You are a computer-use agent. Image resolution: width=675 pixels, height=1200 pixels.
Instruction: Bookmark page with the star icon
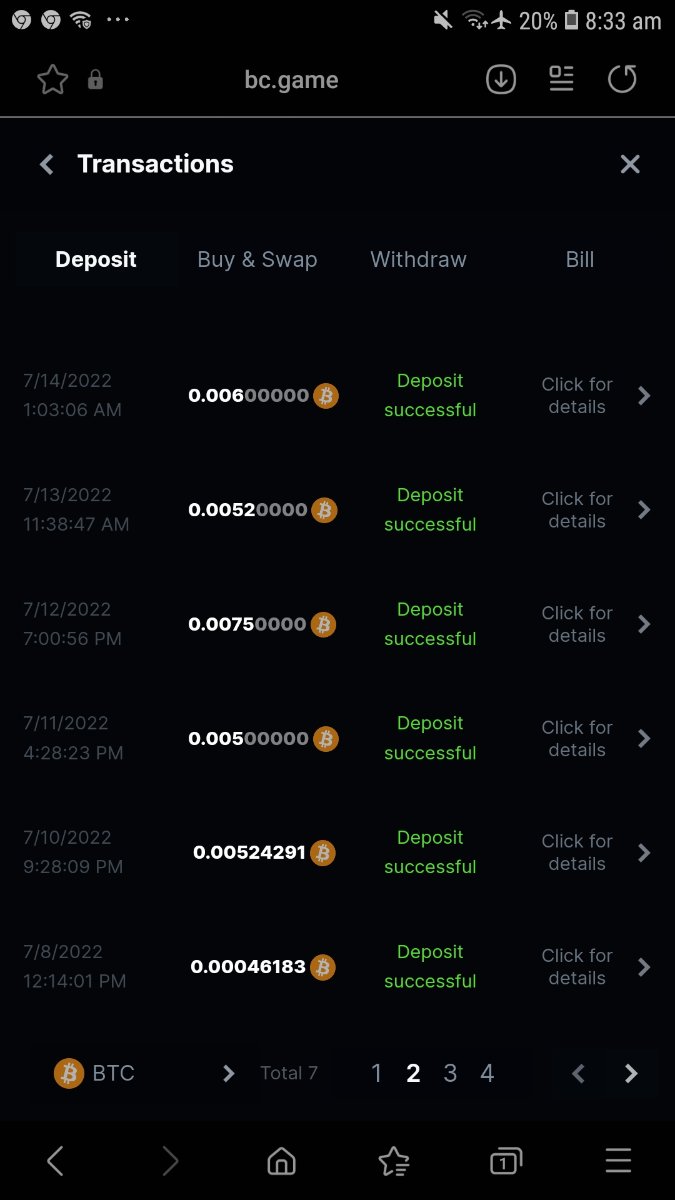click(x=52, y=80)
